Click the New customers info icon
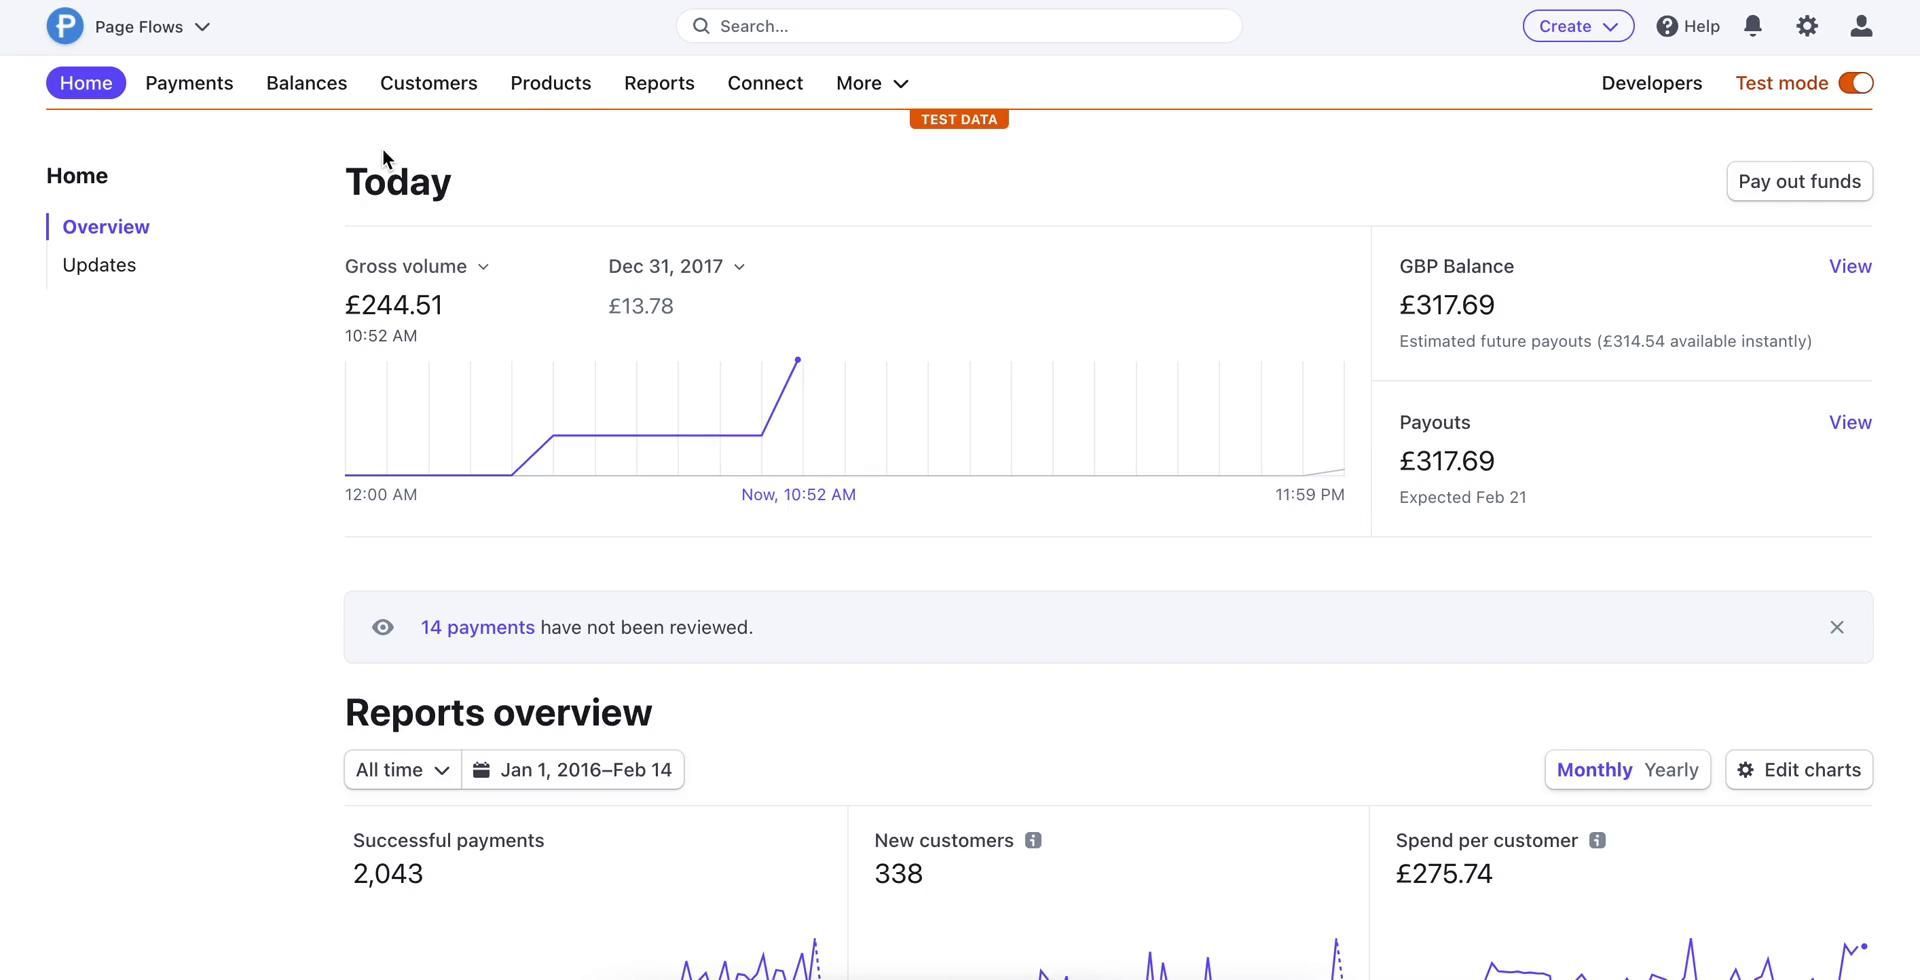The width and height of the screenshot is (1920, 980). pos(1033,841)
